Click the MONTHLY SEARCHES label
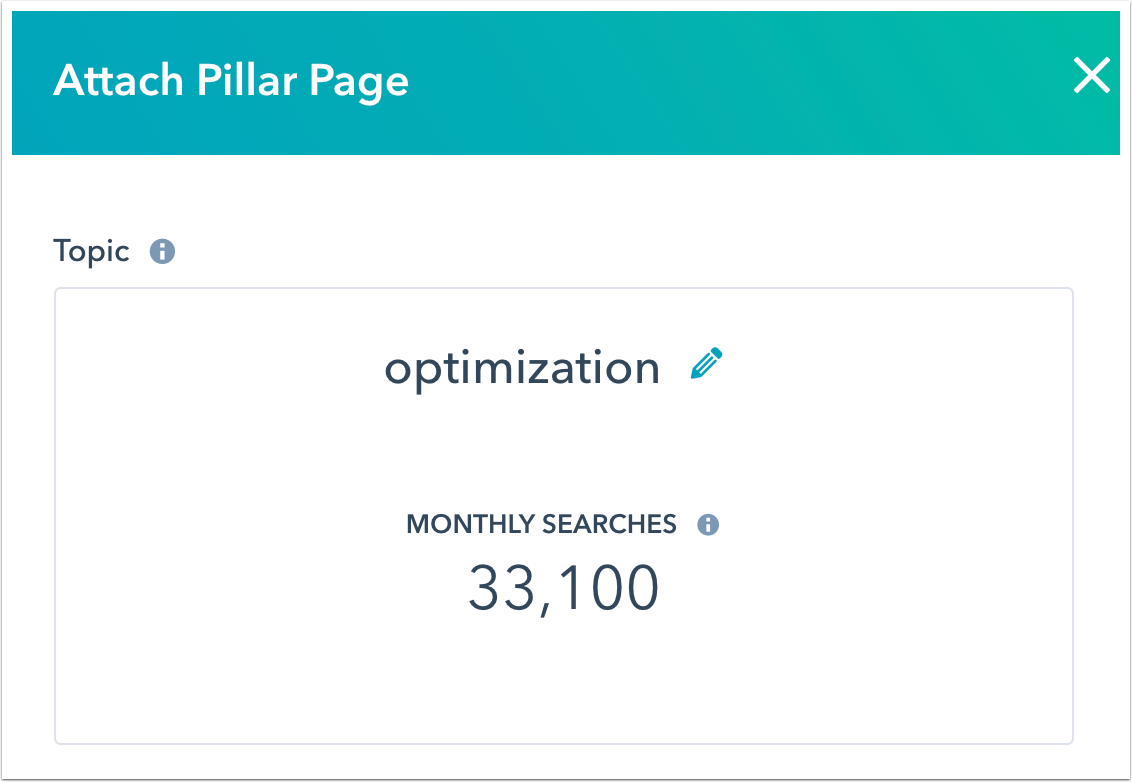Screen dimensions: 1132x782 541,524
